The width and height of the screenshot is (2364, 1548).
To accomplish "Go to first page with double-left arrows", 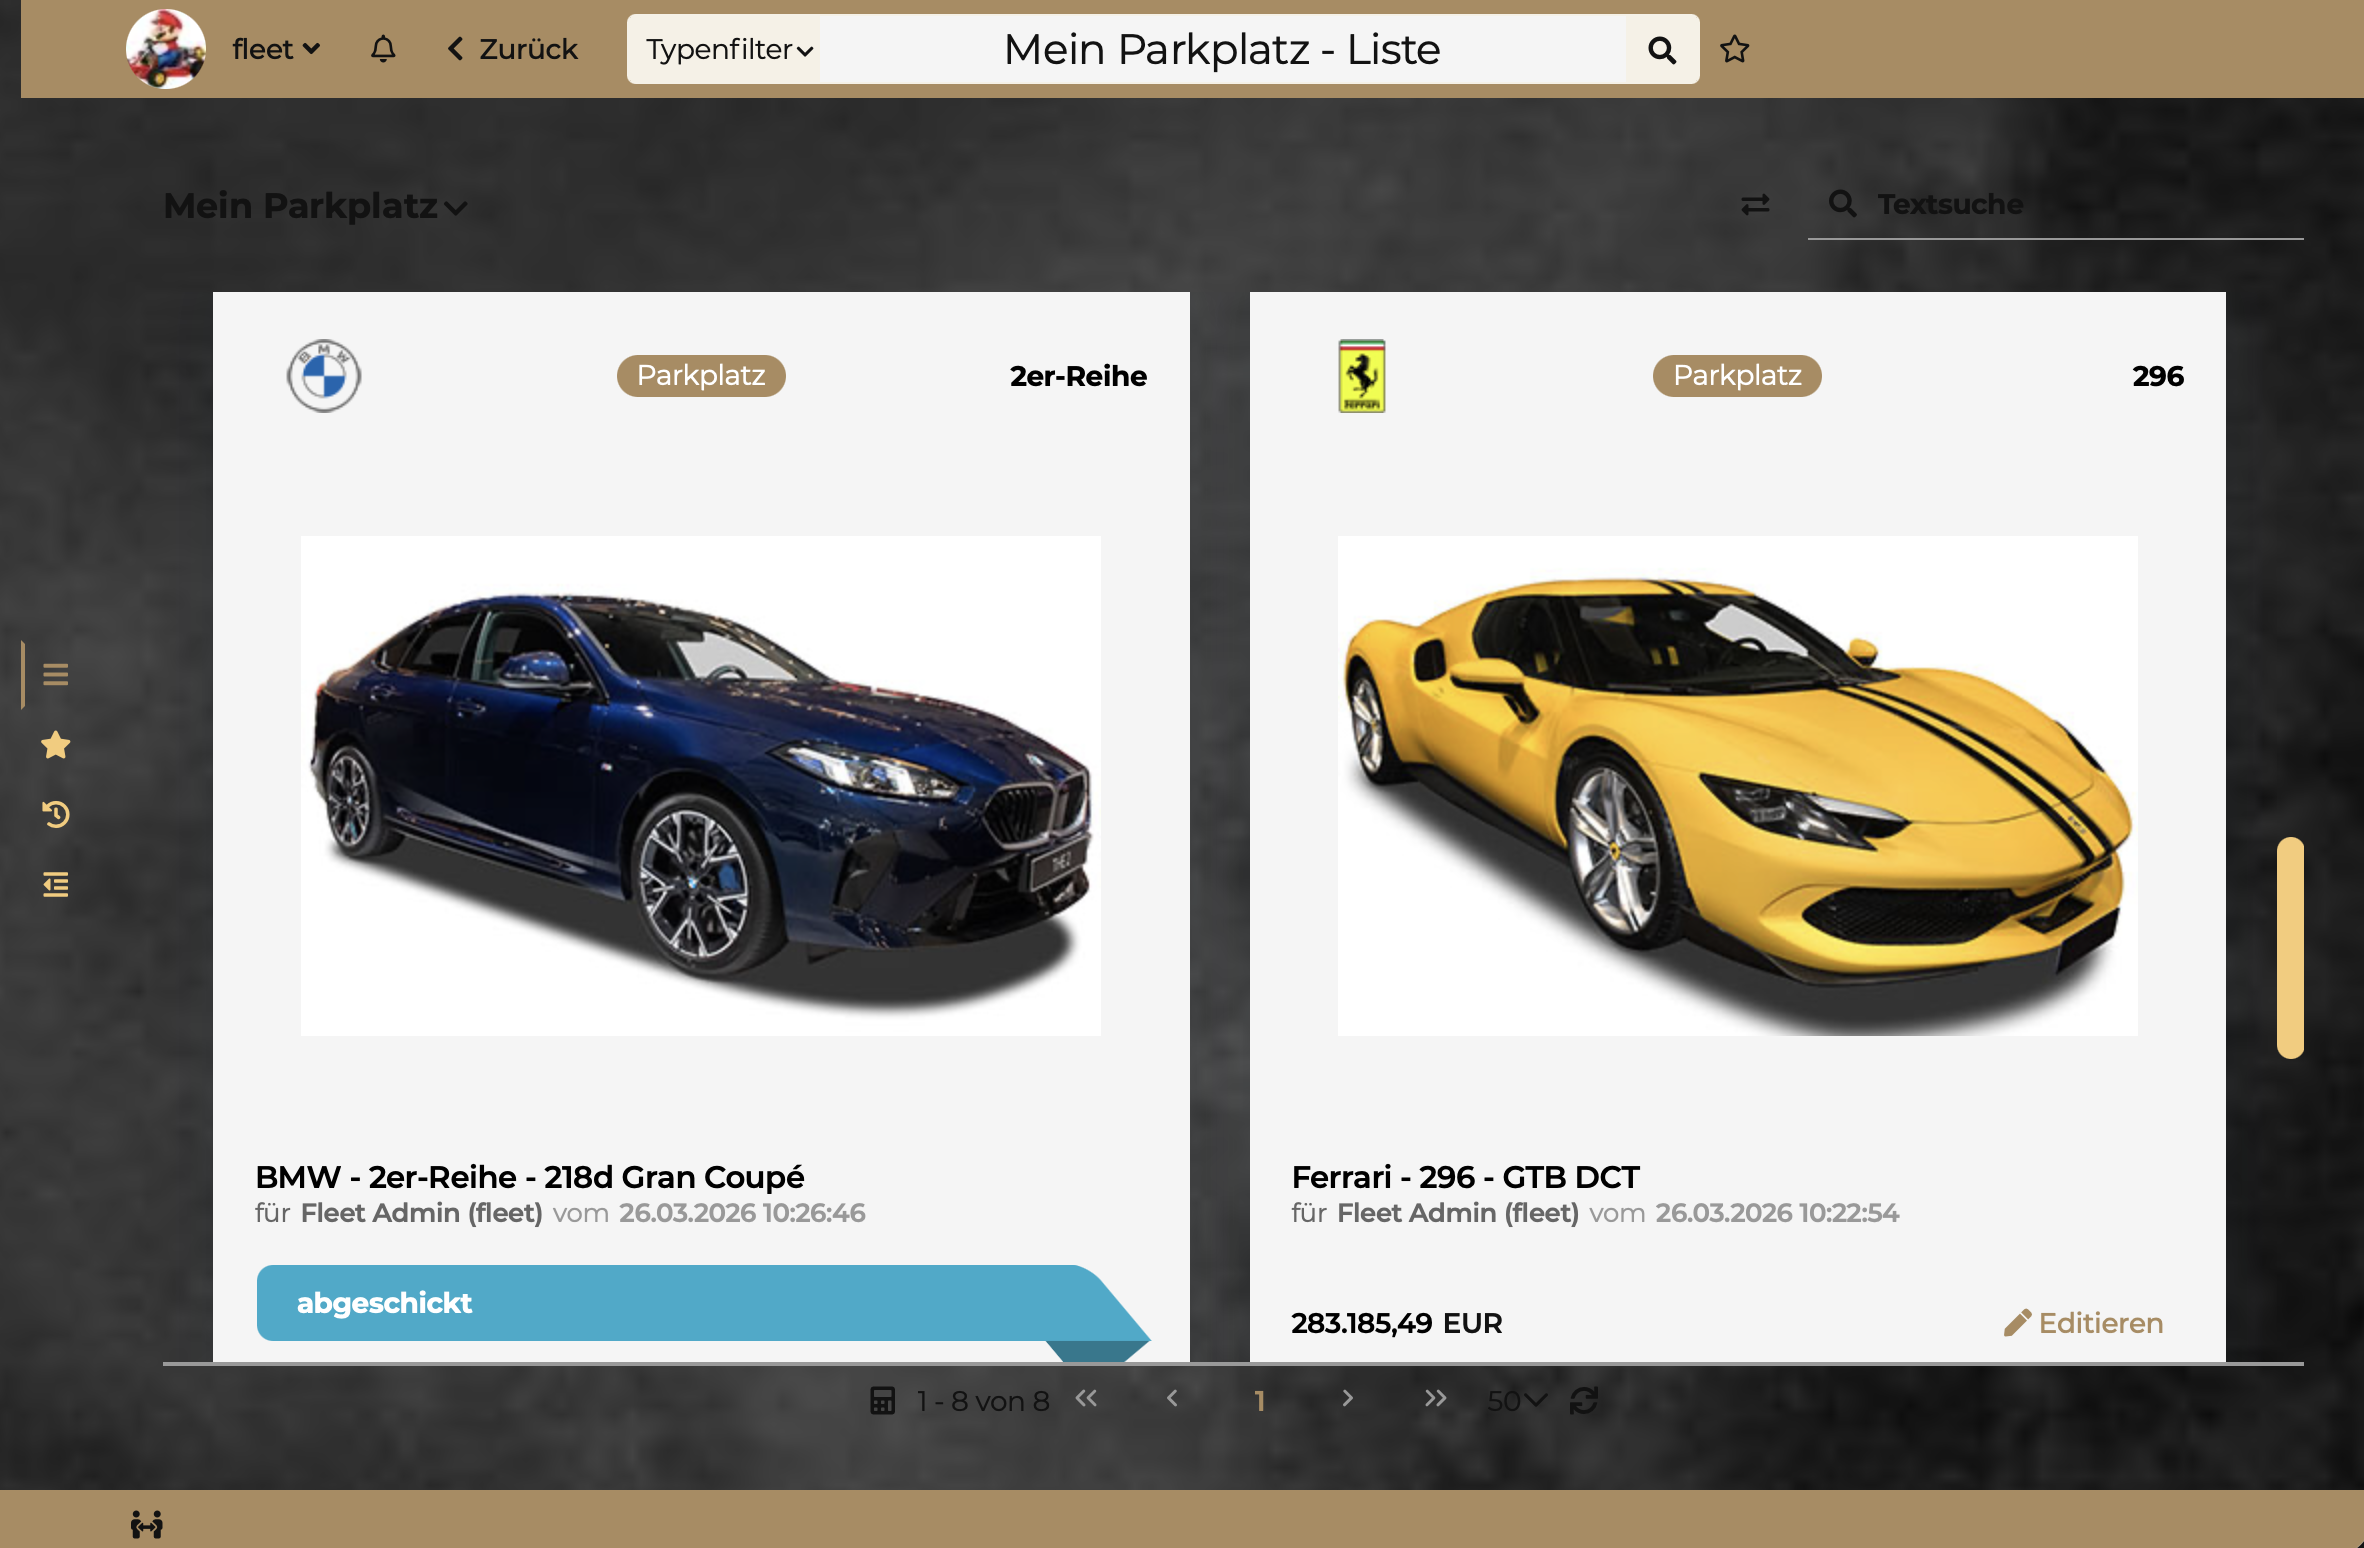I will coord(1087,1398).
